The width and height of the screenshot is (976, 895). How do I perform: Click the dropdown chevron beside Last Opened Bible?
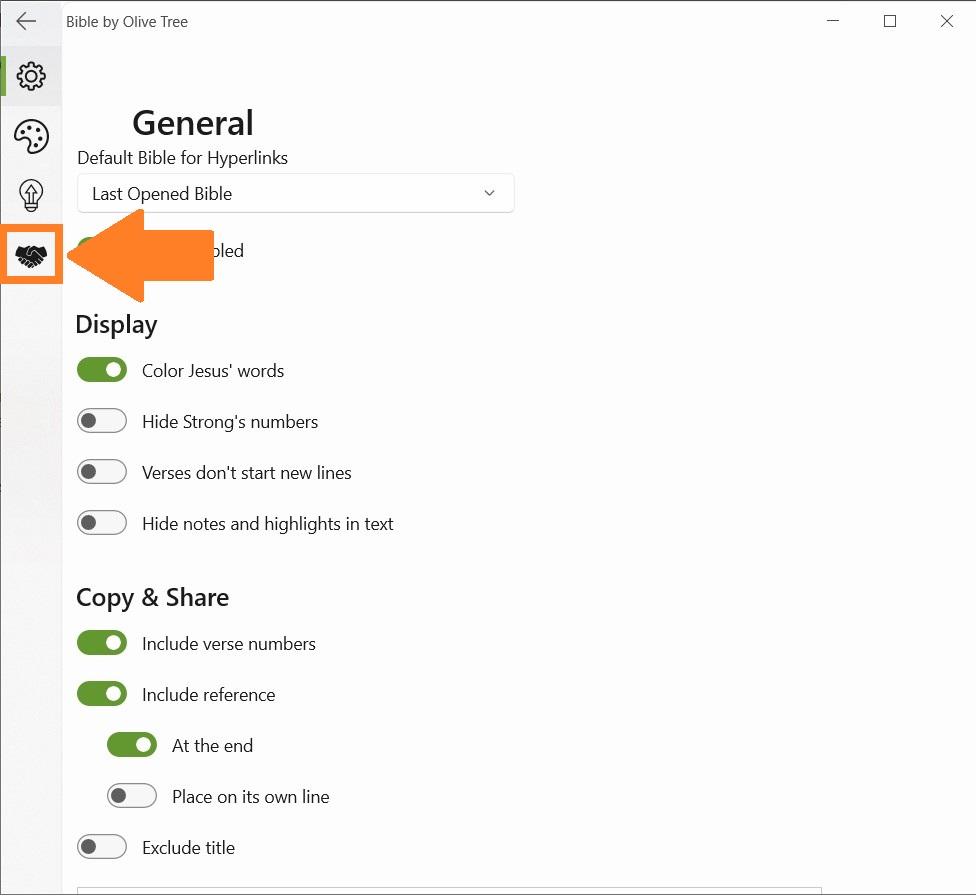[x=489, y=193]
